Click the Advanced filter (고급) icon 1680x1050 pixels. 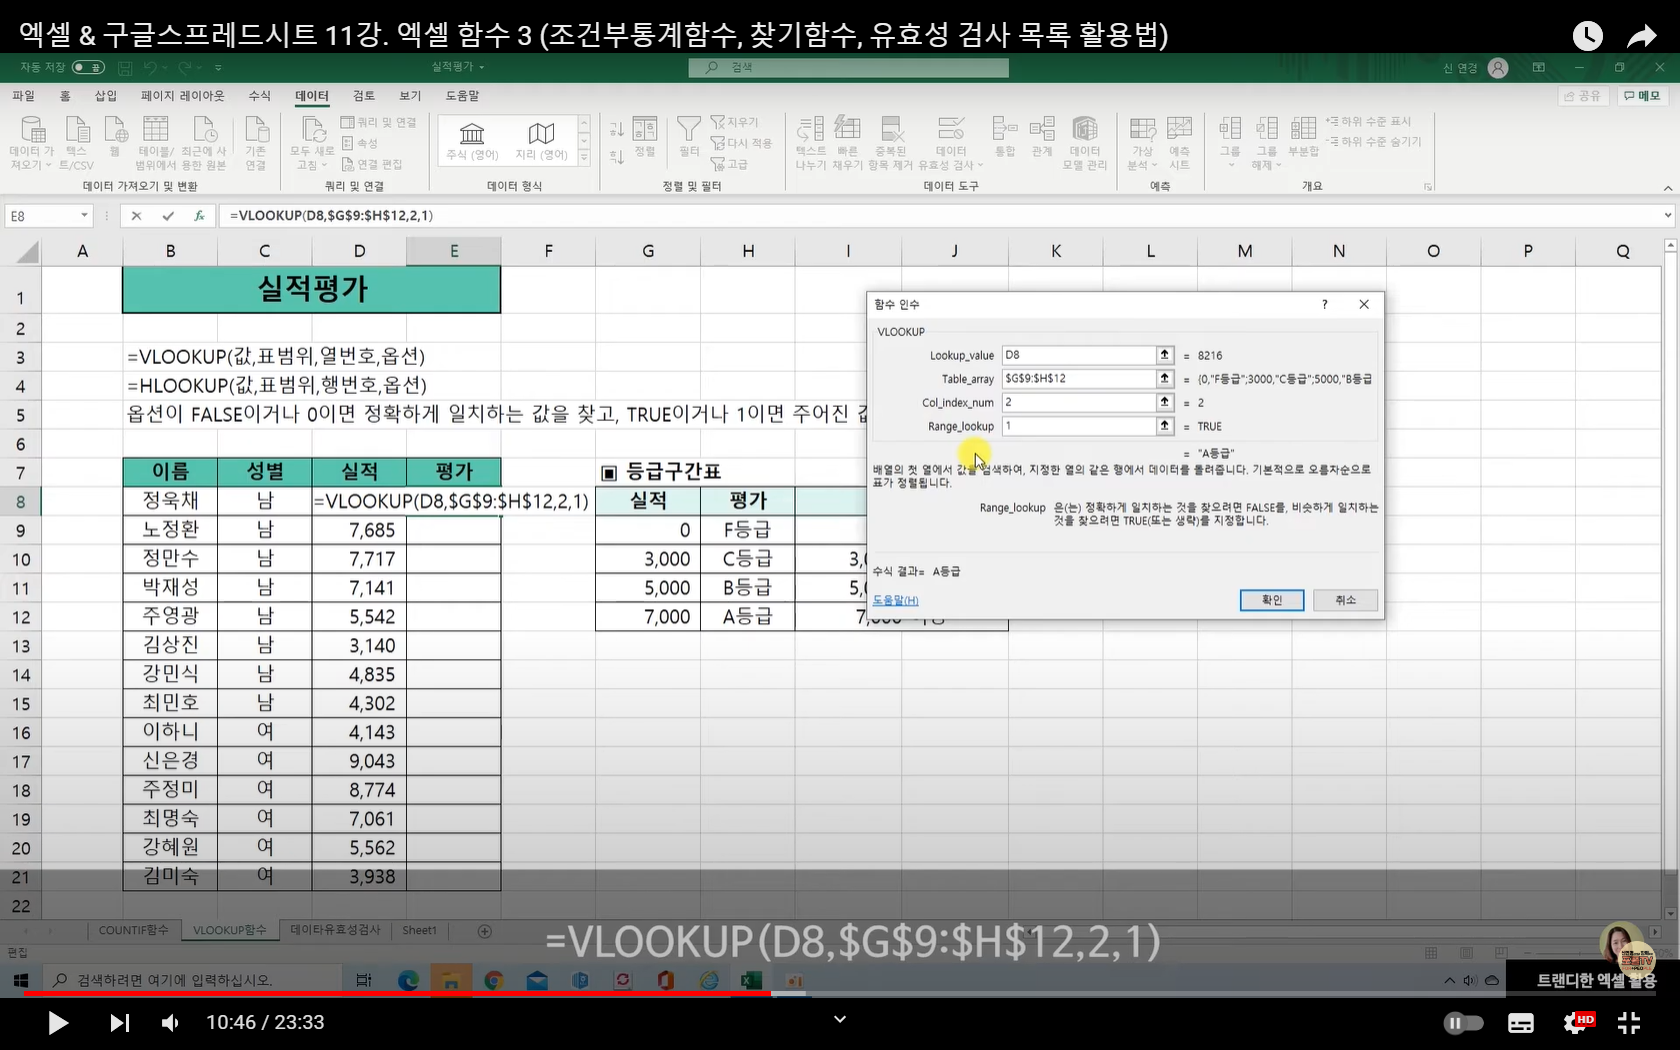[730, 164]
